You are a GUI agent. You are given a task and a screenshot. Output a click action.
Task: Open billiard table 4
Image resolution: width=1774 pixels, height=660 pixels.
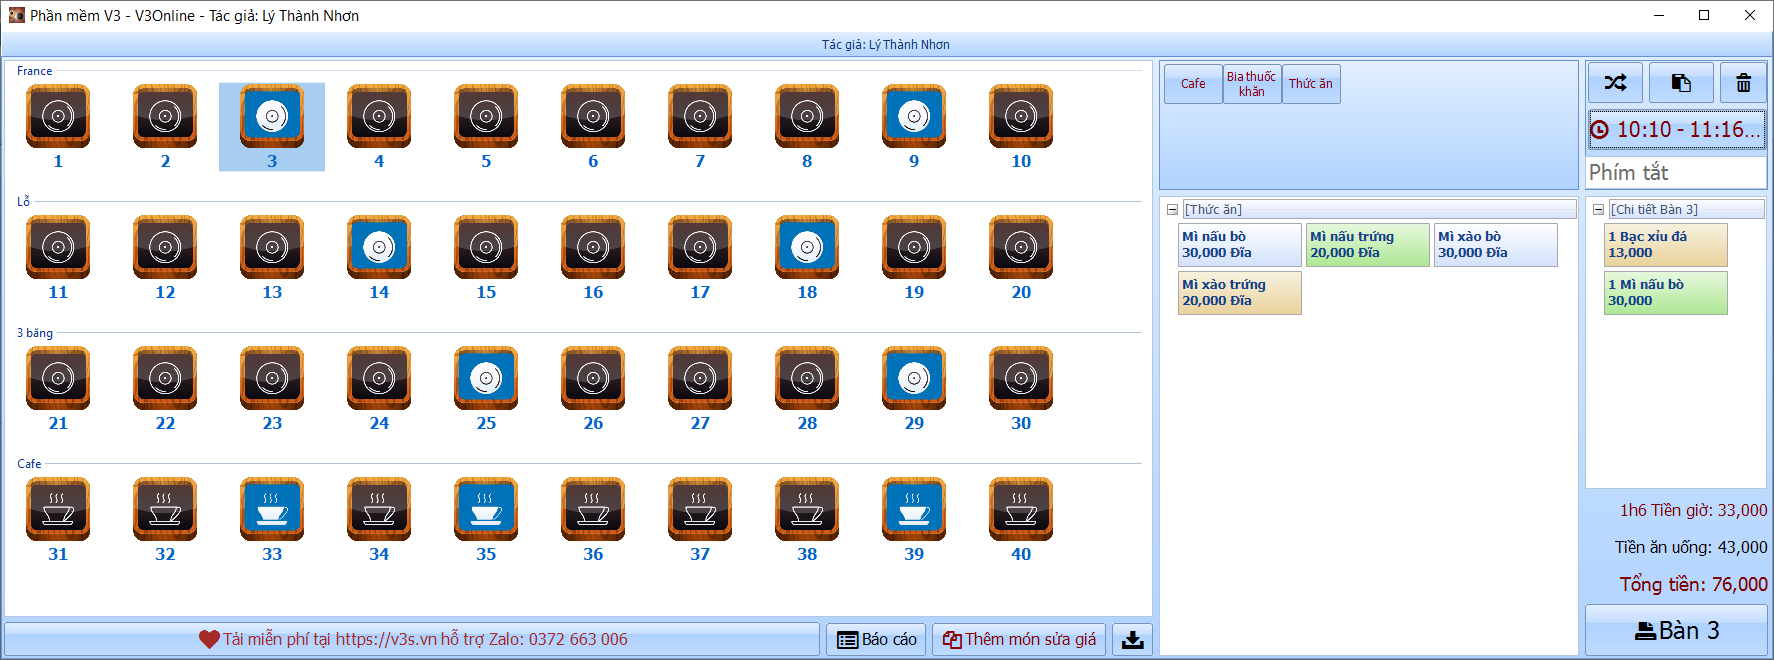(x=379, y=127)
